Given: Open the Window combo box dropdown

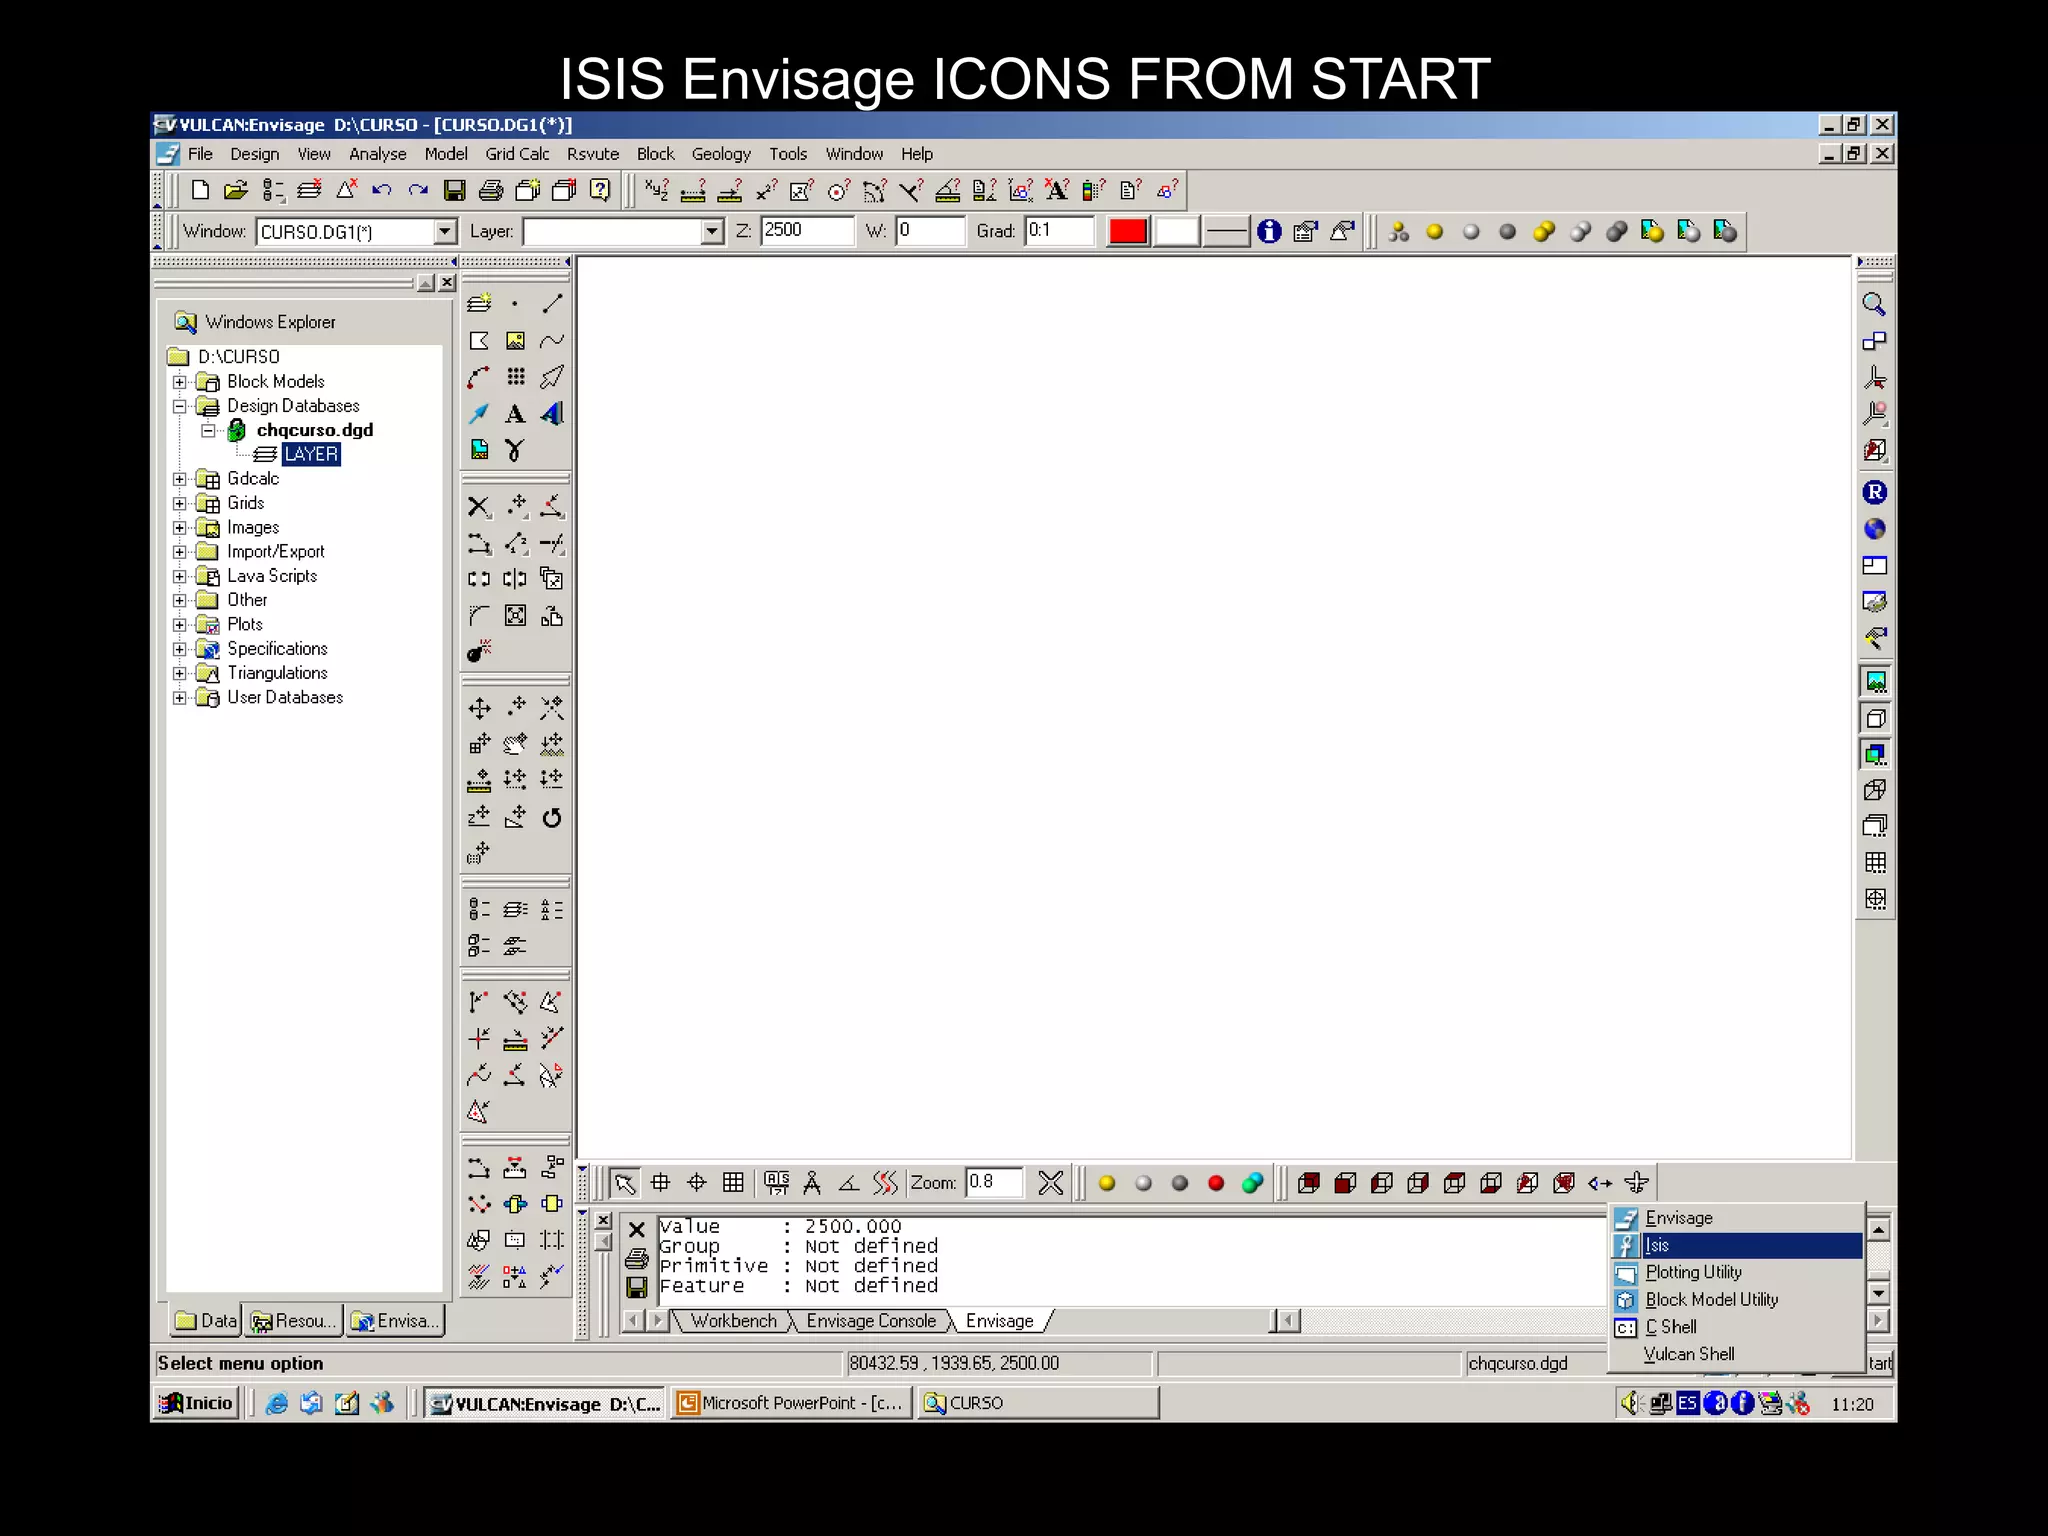Looking at the screenshot, I should click(x=445, y=232).
